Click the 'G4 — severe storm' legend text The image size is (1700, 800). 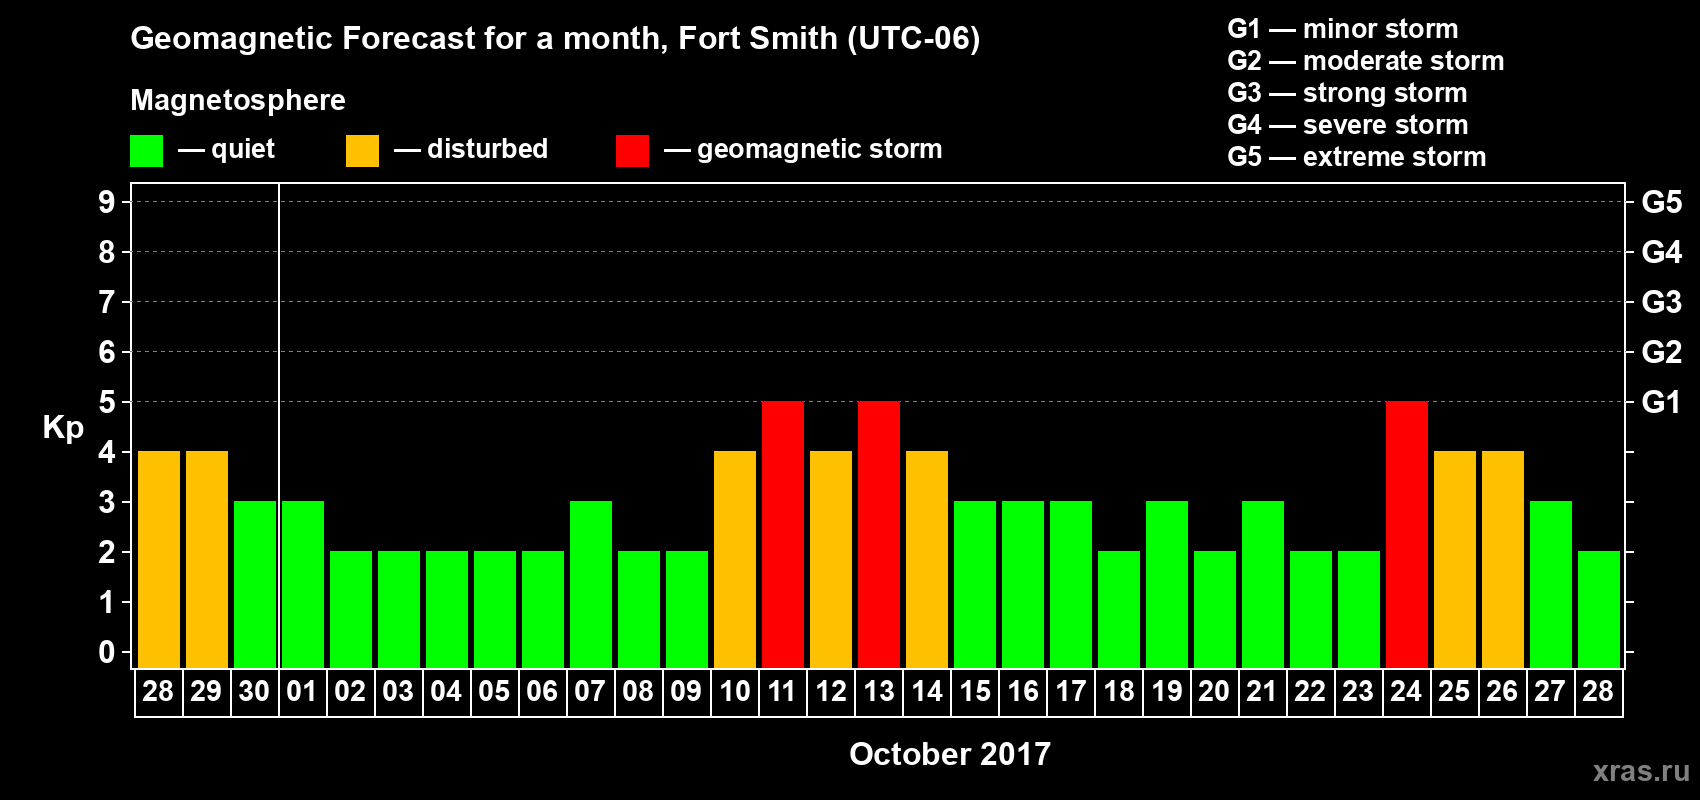pyautogui.click(x=1348, y=125)
